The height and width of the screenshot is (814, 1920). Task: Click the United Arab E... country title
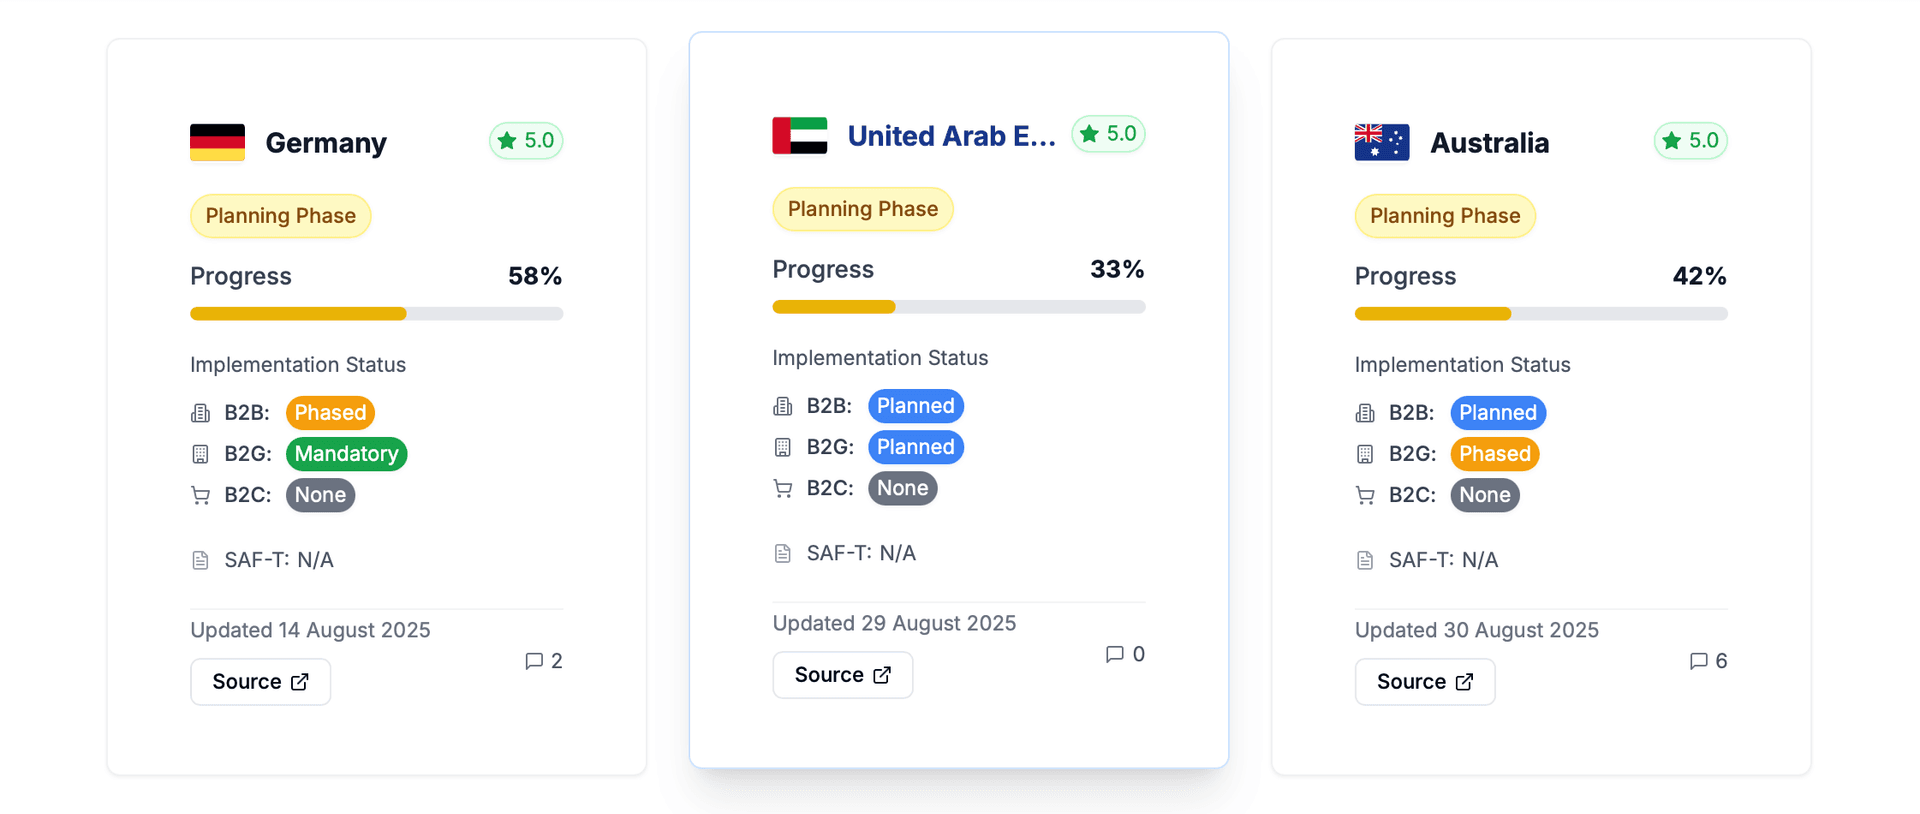(x=951, y=136)
